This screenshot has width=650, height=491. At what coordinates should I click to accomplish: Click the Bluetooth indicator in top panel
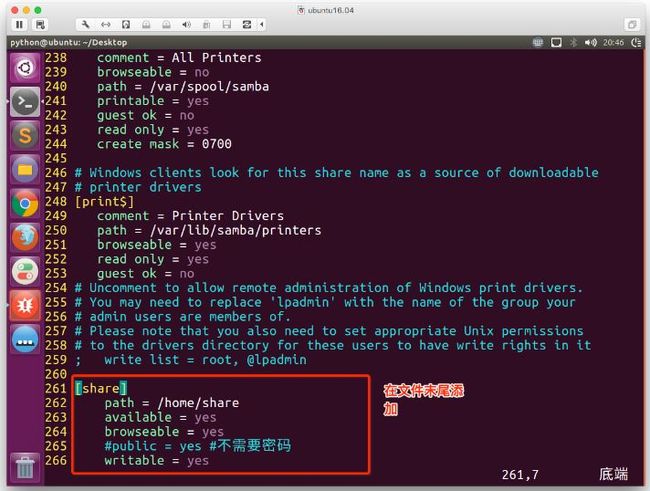pyautogui.click(x=574, y=42)
